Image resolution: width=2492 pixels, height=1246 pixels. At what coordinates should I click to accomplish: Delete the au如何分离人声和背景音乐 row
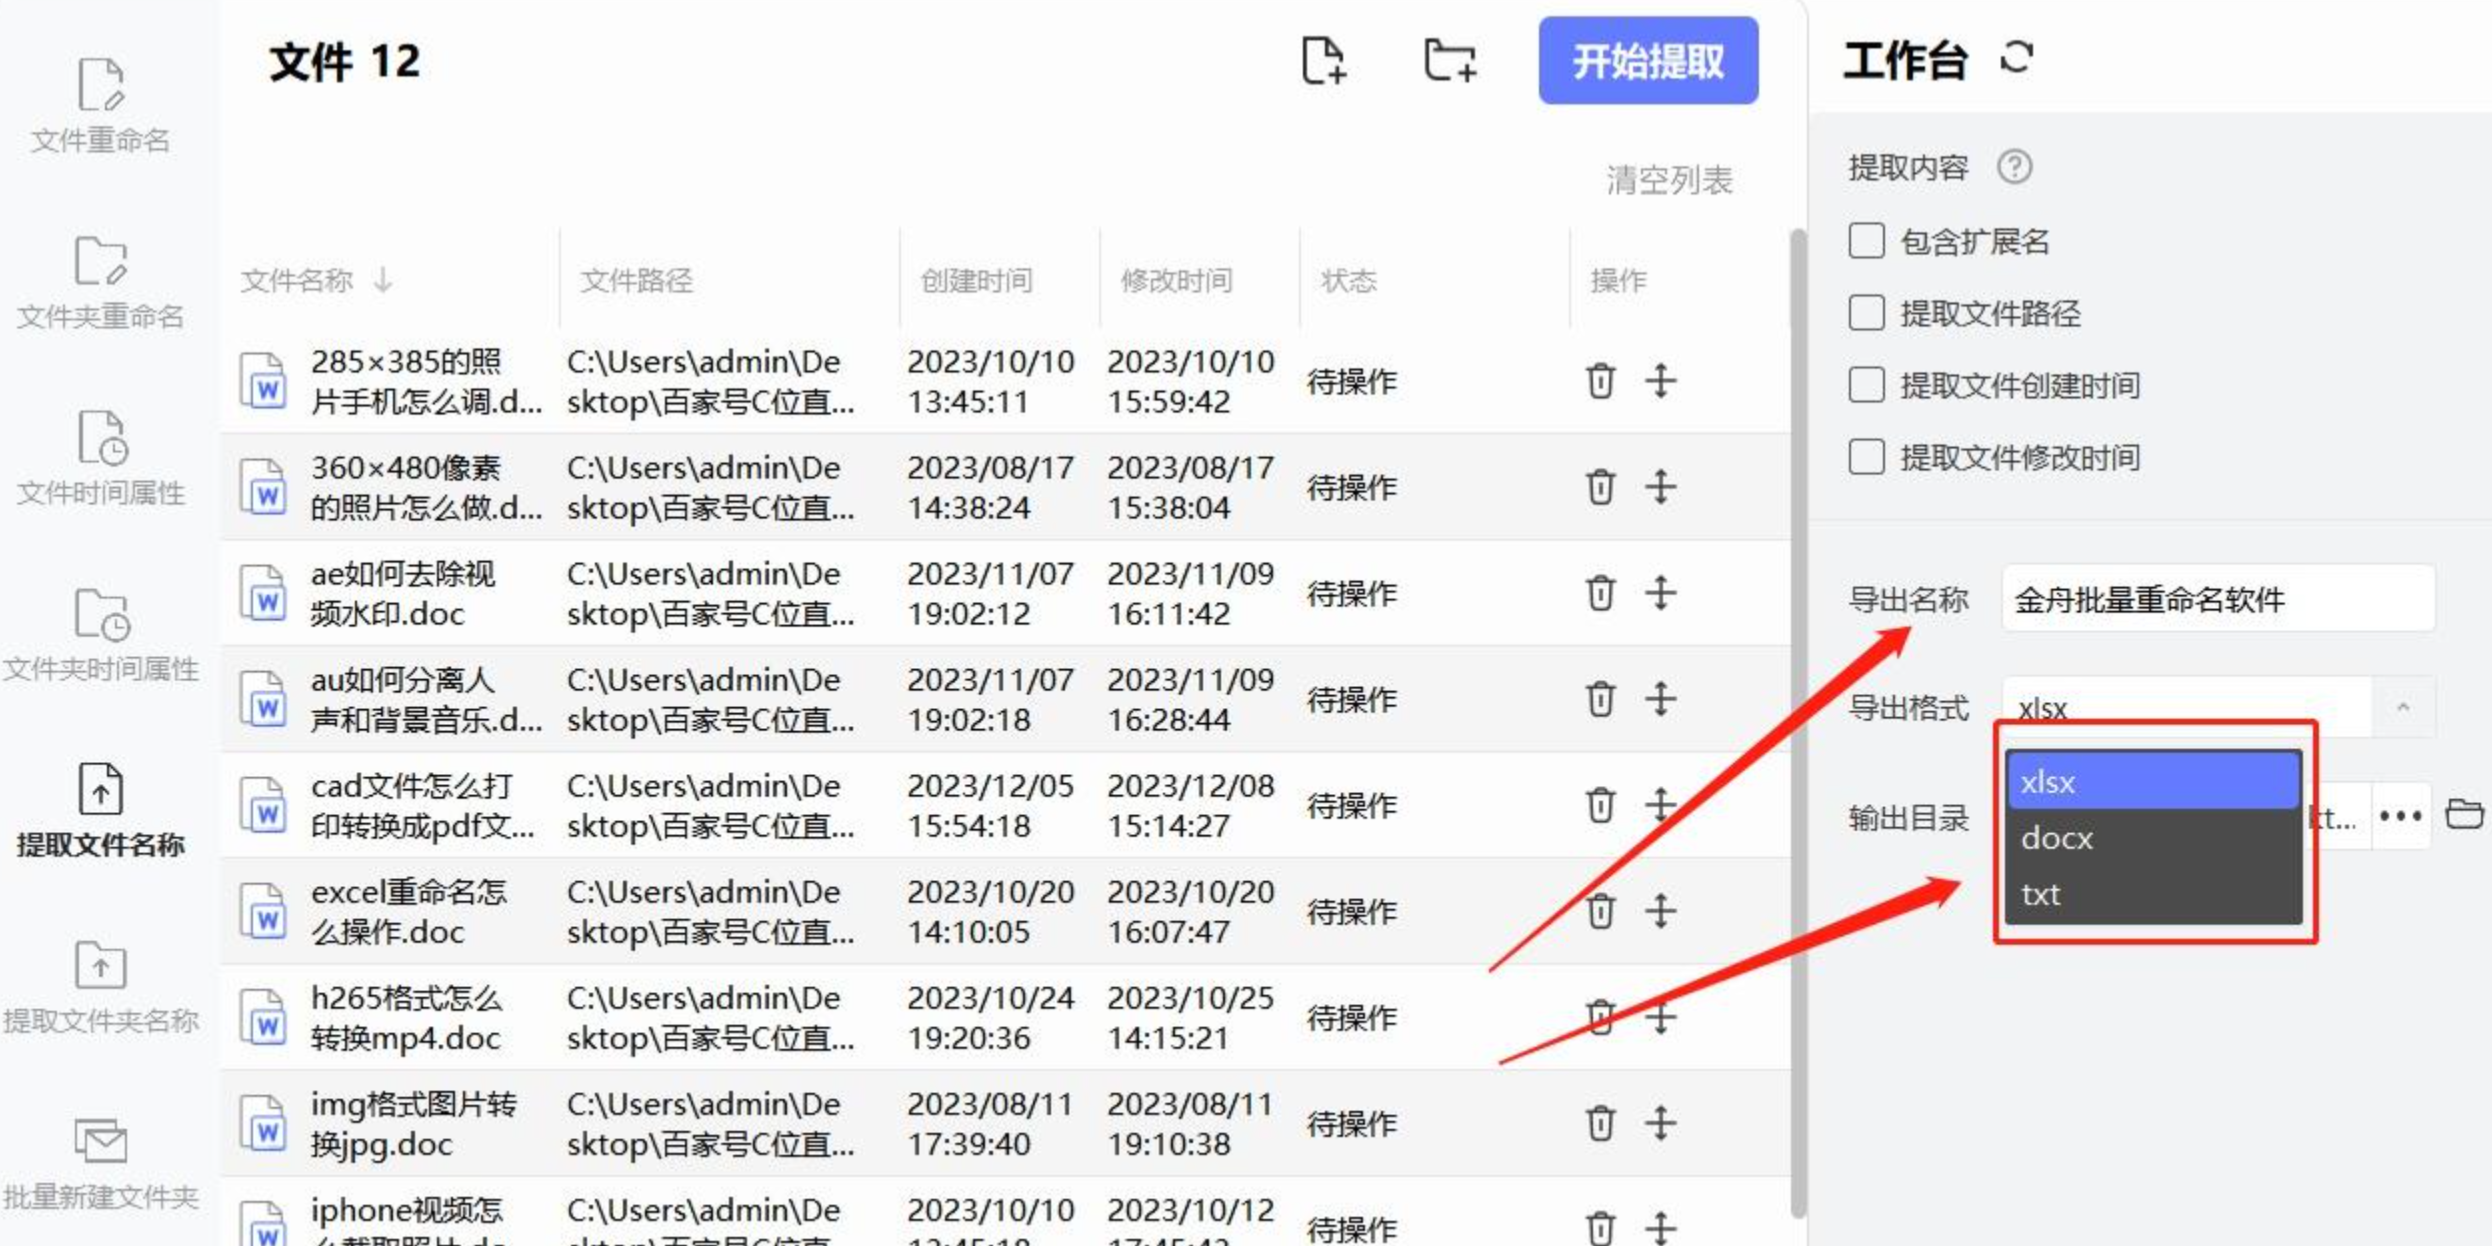pyautogui.click(x=1600, y=699)
